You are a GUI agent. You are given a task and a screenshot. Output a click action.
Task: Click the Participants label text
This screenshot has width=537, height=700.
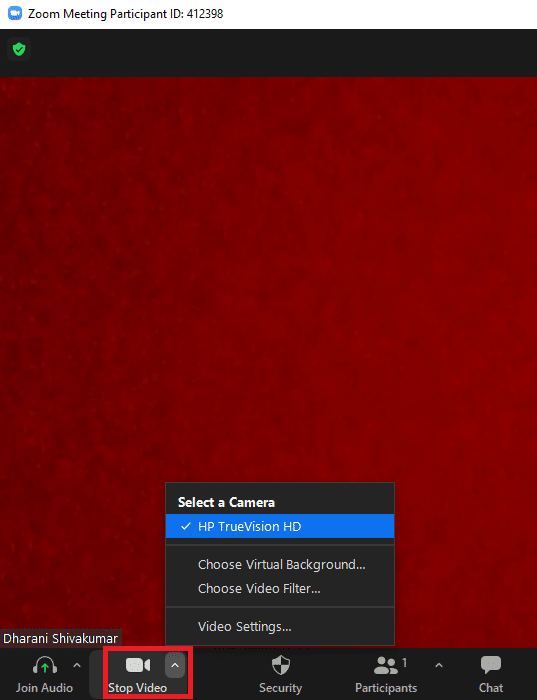click(386, 688)
